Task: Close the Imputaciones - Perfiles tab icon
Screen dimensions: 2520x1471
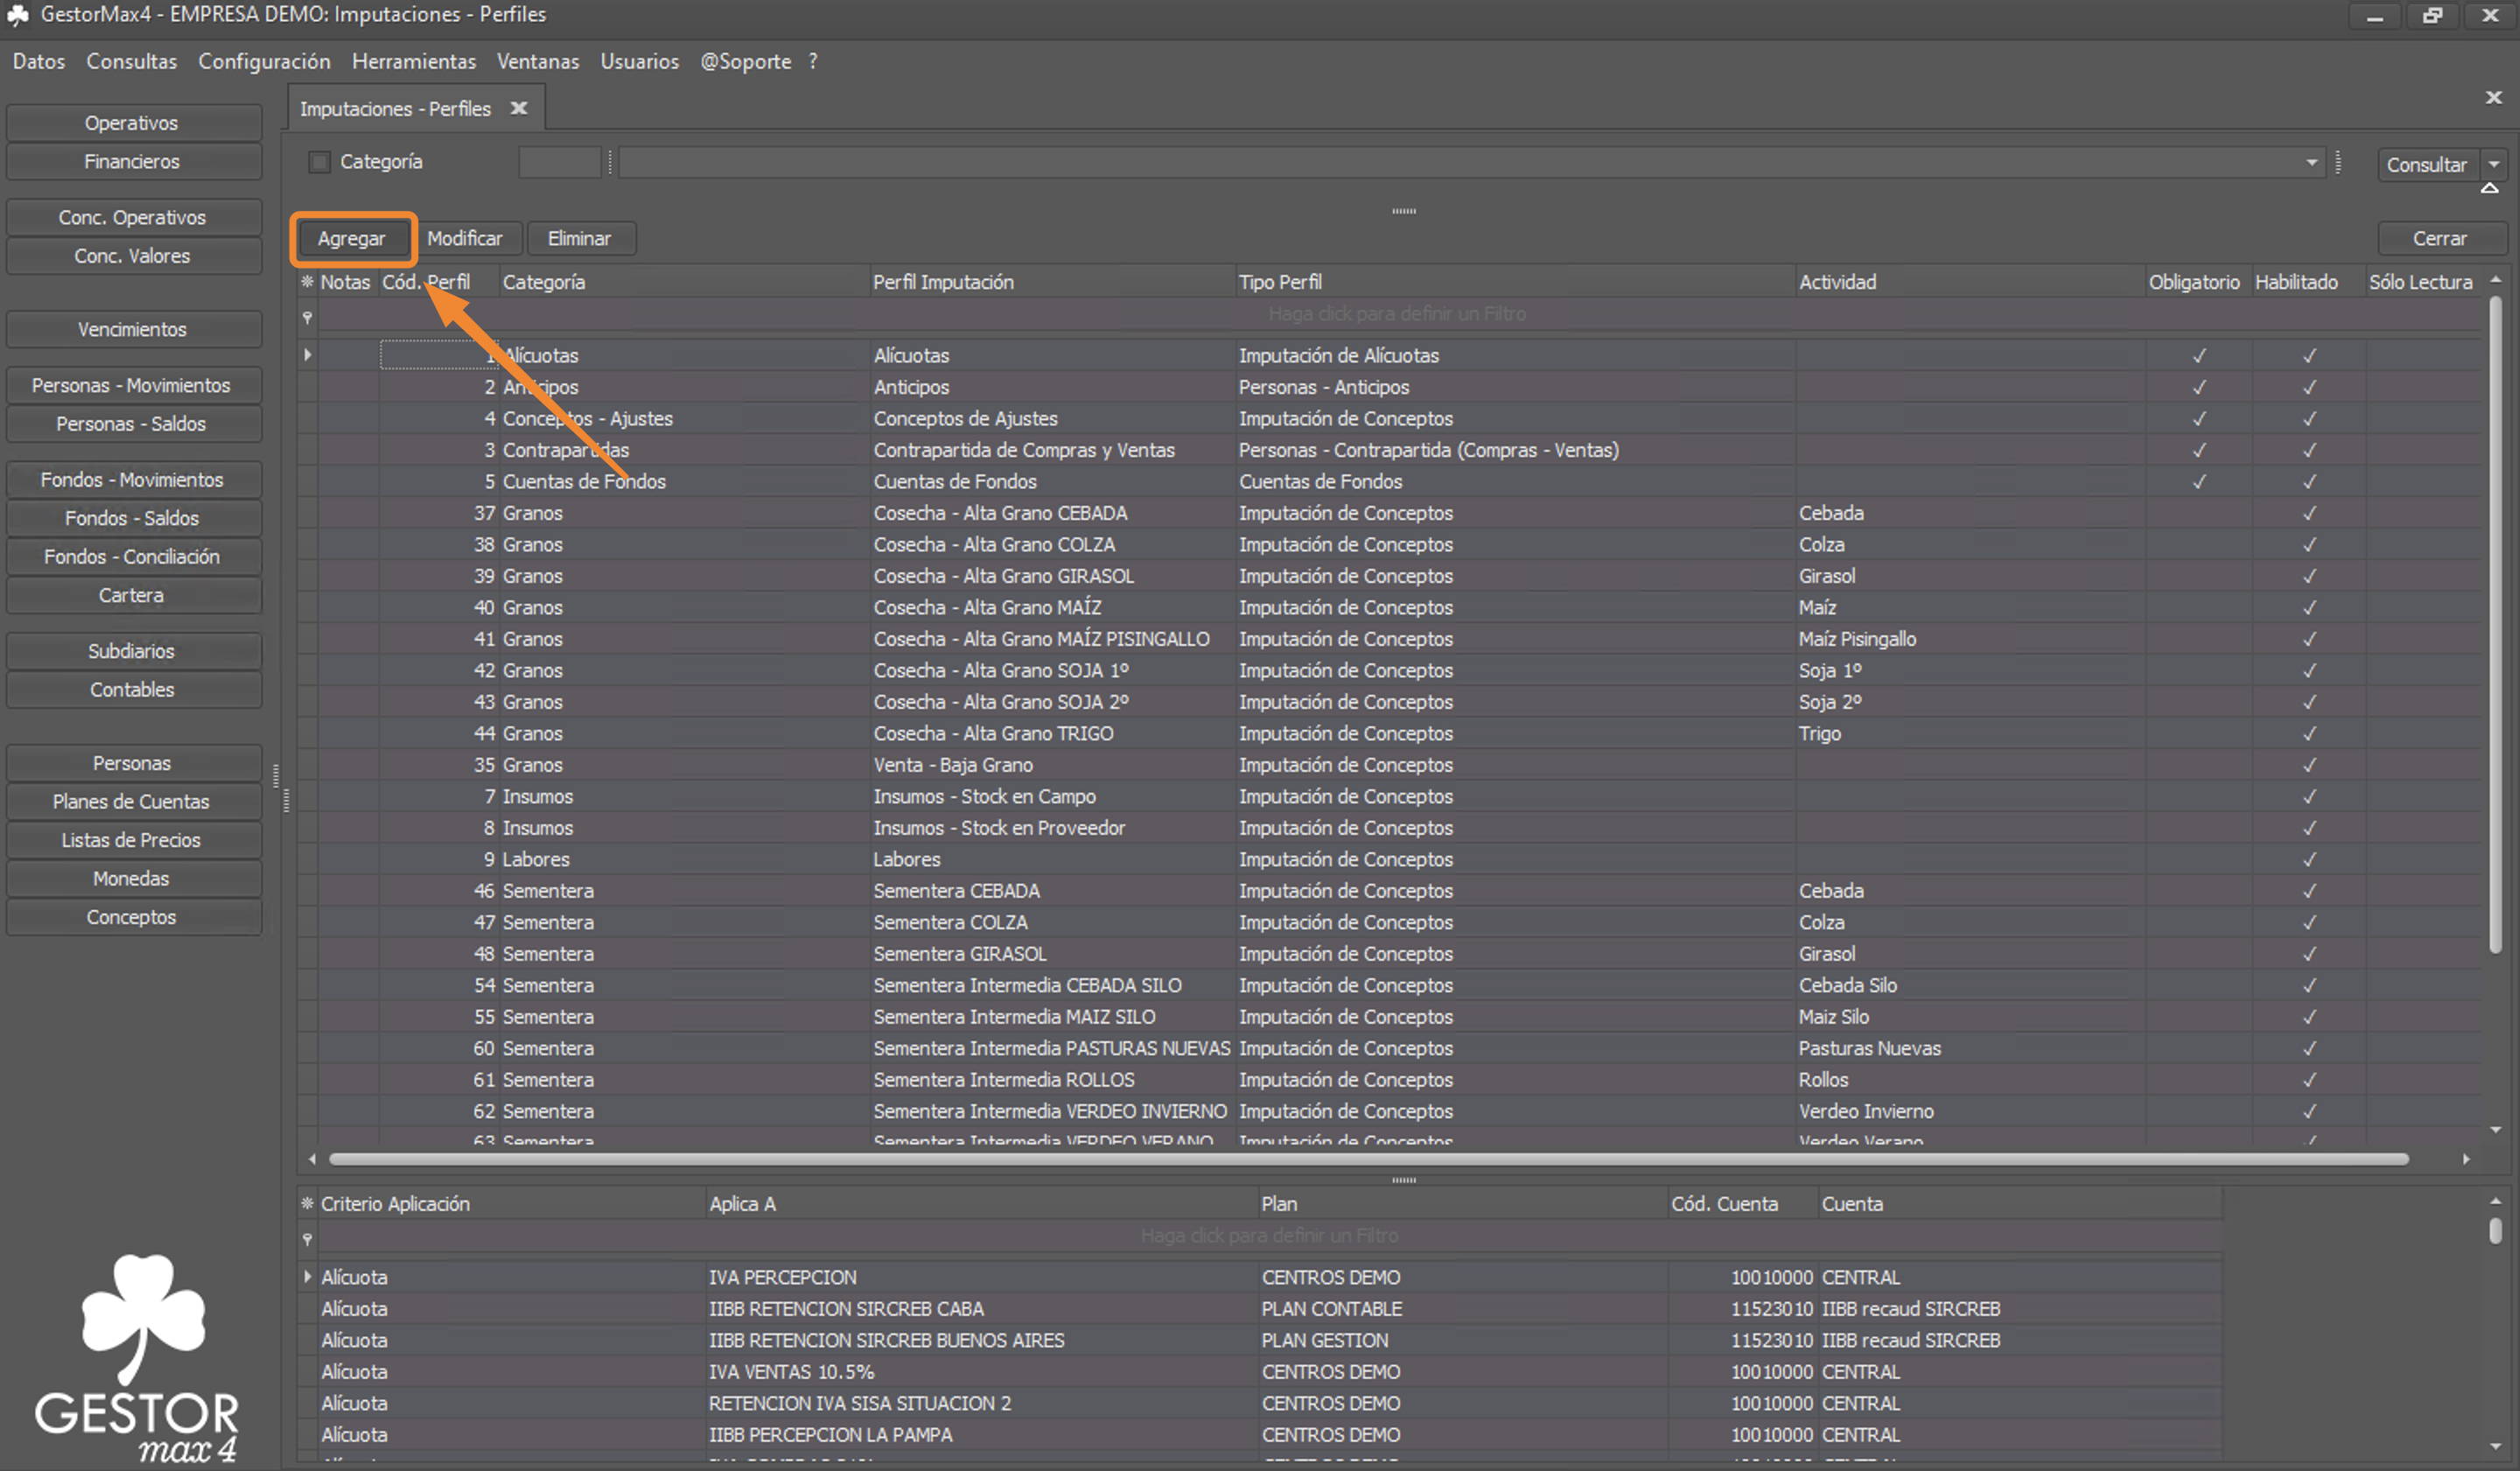Action: pos(519,108)
